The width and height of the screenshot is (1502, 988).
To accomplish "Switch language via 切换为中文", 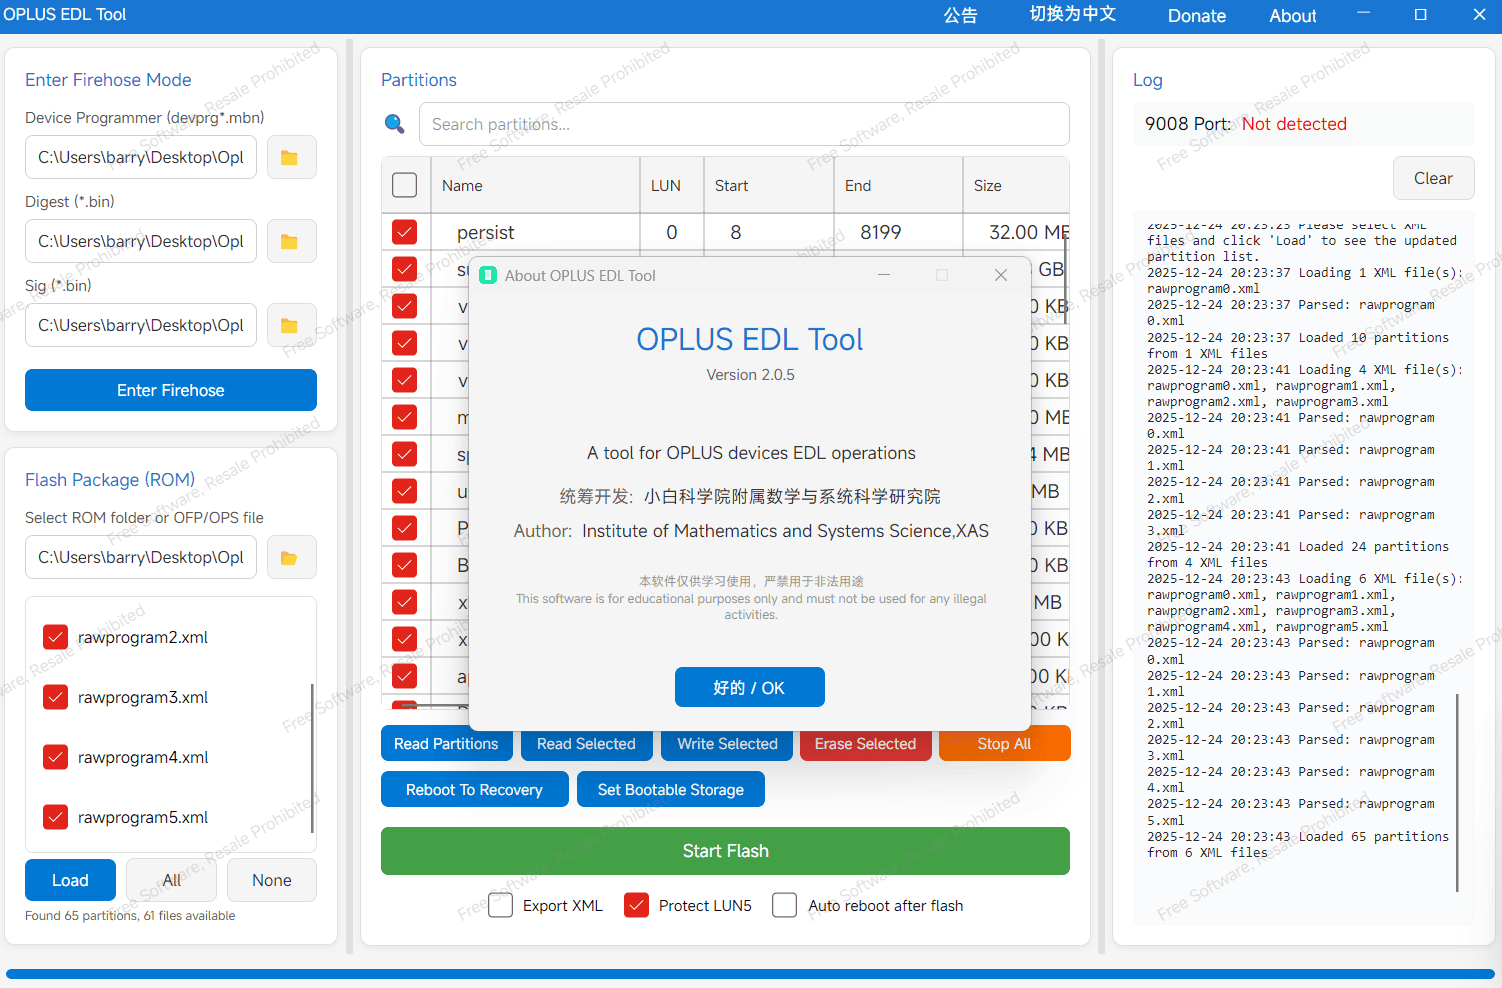I will 1073,15.
